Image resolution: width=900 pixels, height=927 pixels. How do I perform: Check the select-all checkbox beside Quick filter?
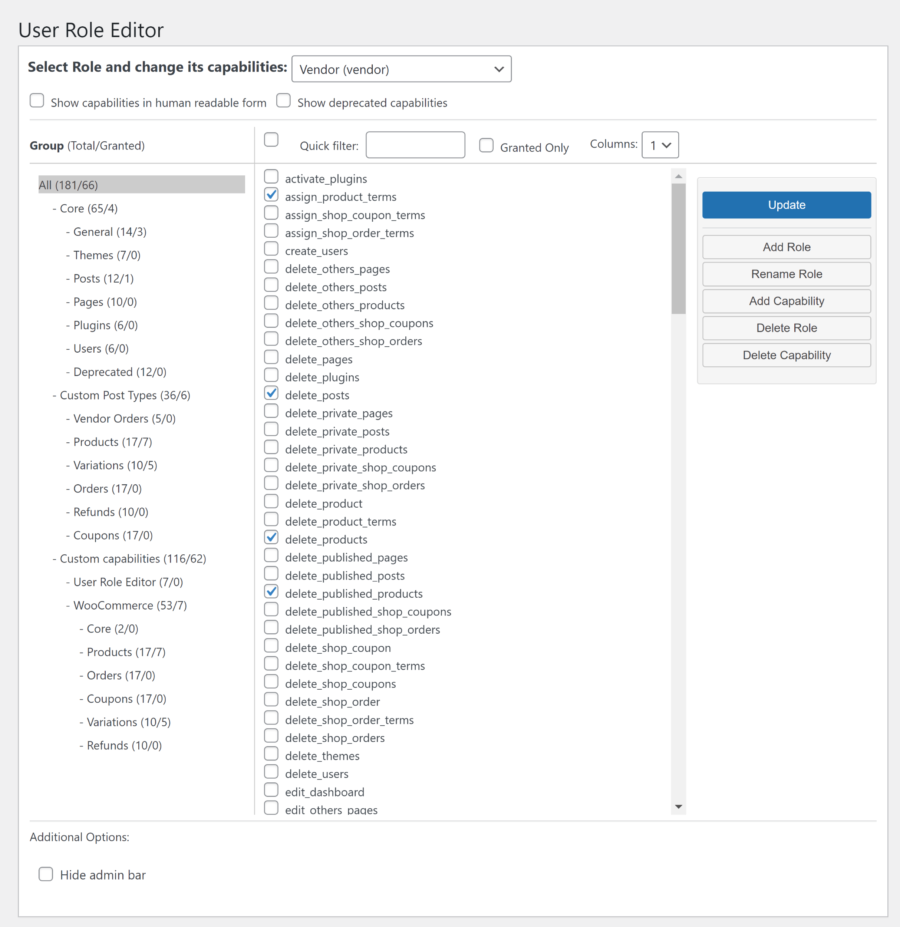pyautogui.click(x=271, y=140)
